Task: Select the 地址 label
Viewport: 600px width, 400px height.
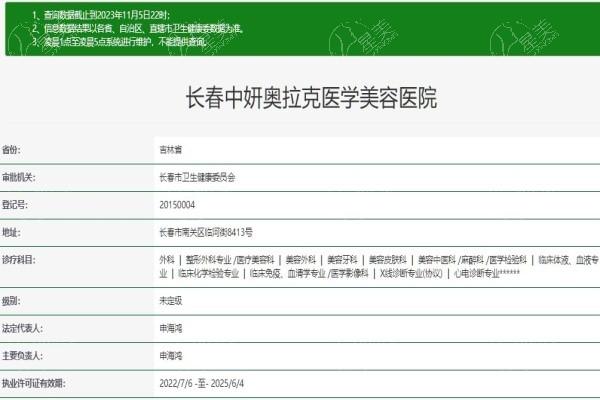Action: click(x=11, y=232)
